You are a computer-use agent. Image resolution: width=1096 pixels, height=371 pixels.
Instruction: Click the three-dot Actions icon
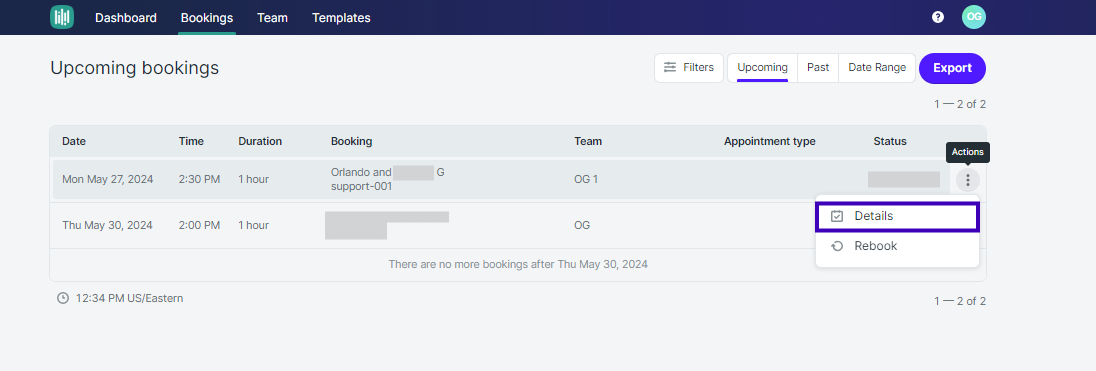(968, 180)
